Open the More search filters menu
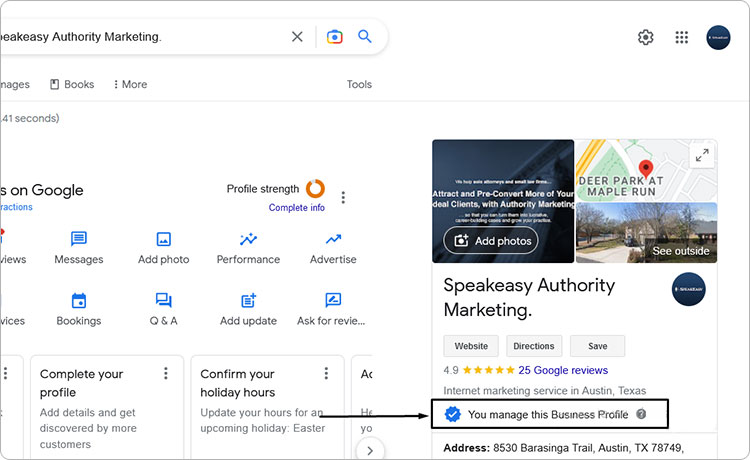Image resolution: width=750 pixels, height=460 pixels. (130, 84)
